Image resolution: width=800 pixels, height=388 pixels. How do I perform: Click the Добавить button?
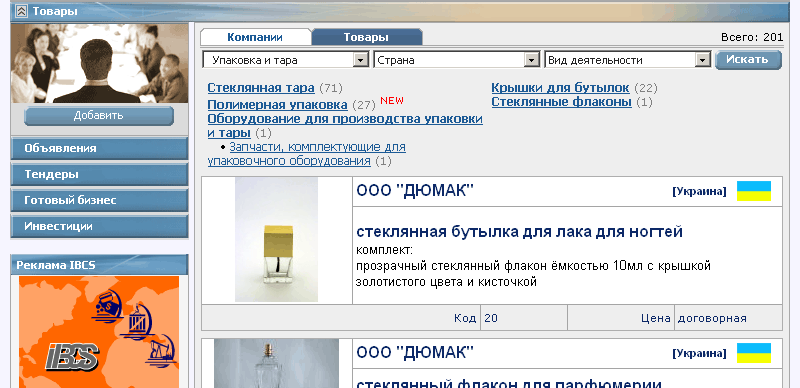pos(99,116)
